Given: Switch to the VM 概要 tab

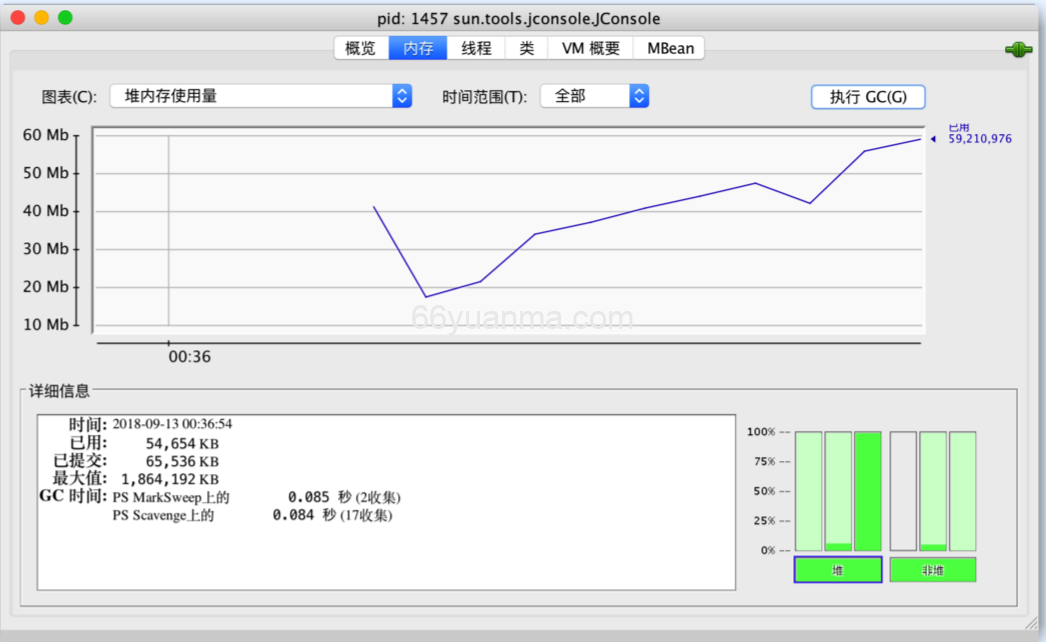Looking at the screenshot, I should [x=590, y=47].
